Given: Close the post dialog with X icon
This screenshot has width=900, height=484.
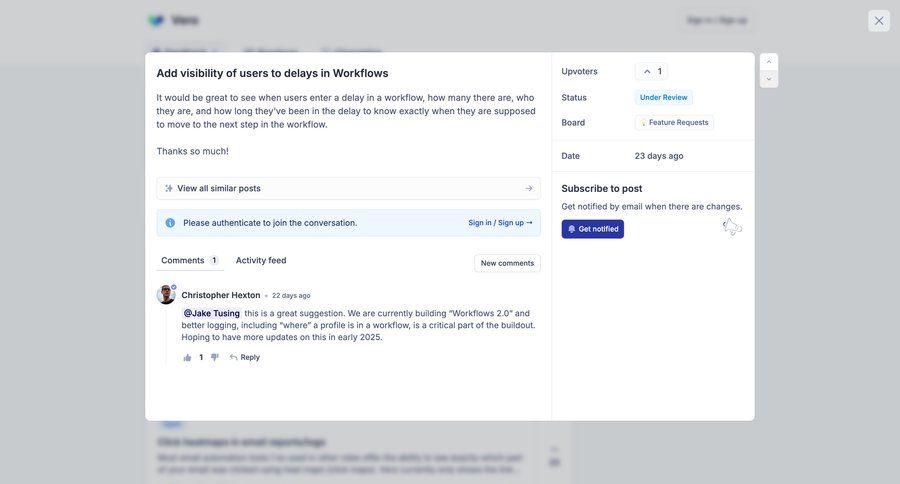Looking at the screenshot, I should click(x=878, y=21).
